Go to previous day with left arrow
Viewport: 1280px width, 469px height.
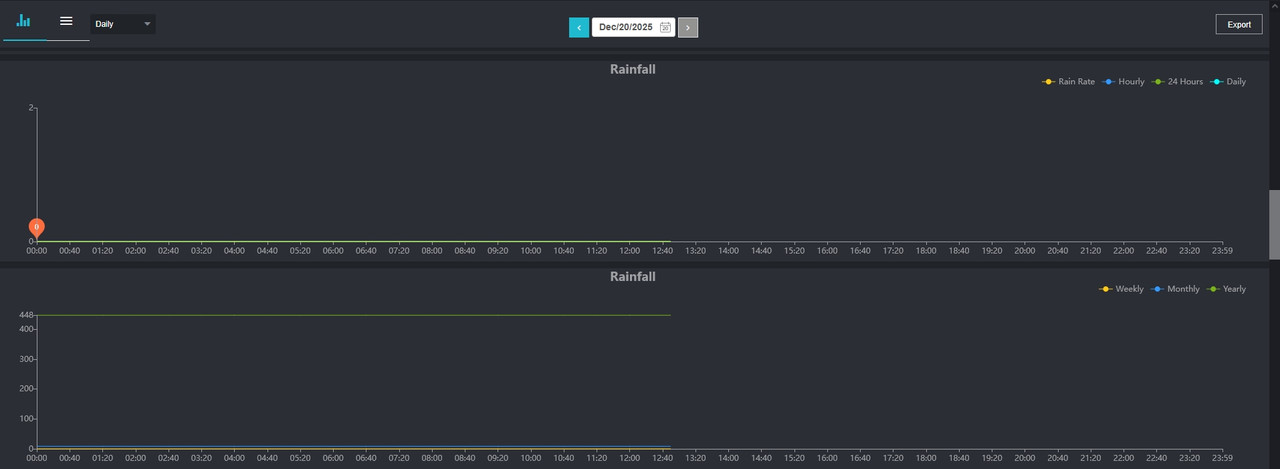(x=579, y=27)
